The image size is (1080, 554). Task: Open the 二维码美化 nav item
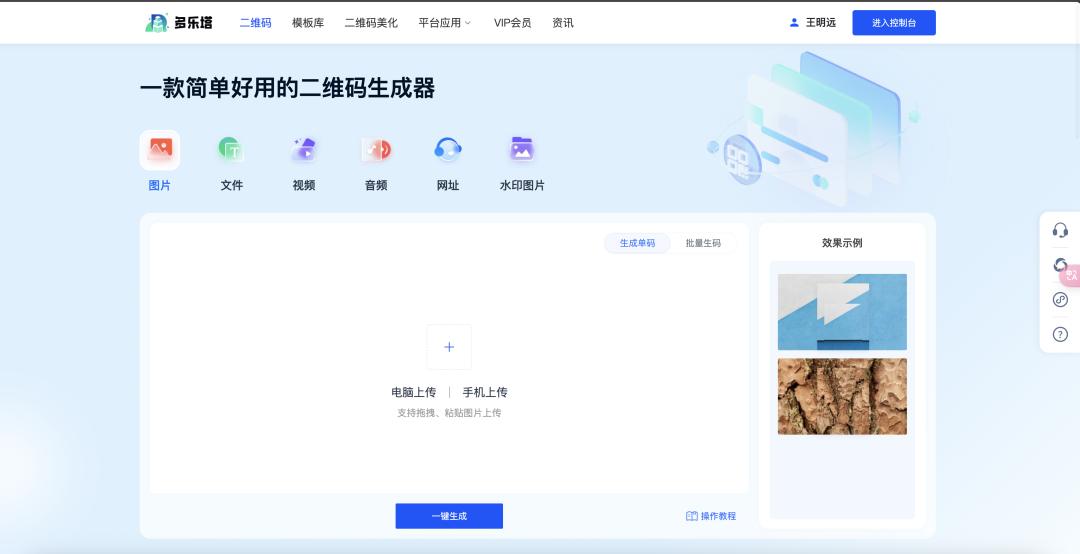(x=371, y=23)
